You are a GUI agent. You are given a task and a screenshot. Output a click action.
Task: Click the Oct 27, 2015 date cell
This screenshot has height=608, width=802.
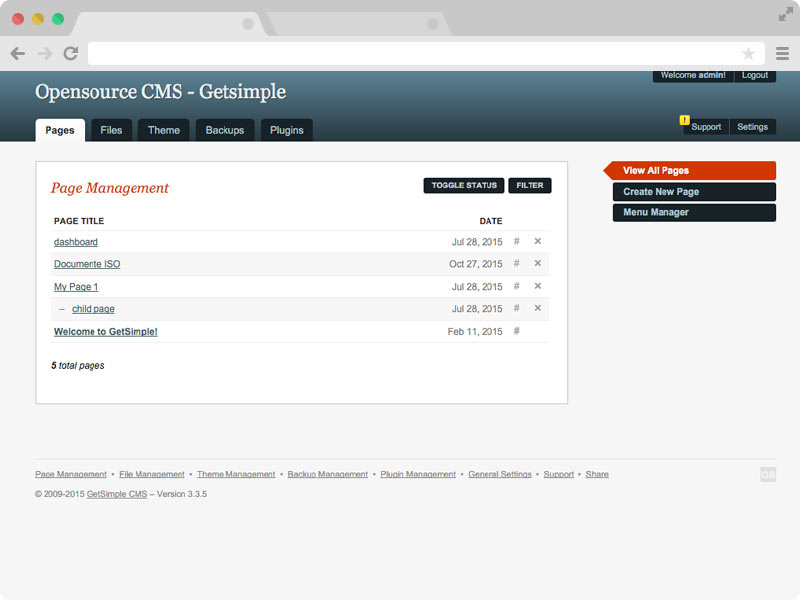pyautogui.click(x=476, y=264)
